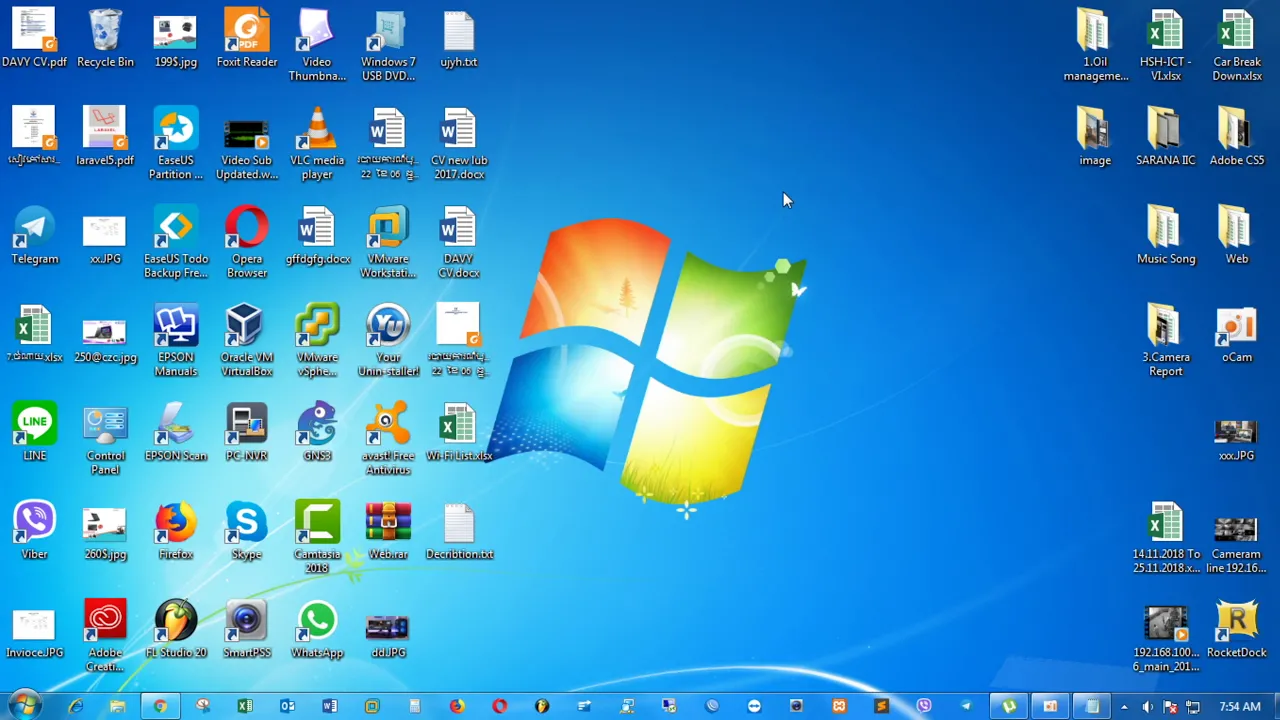Select the VMware Workstation desktop shortcut
The width and height of the screenshot is (1280, 720).
pyautogui.click(x=388, y=242)
